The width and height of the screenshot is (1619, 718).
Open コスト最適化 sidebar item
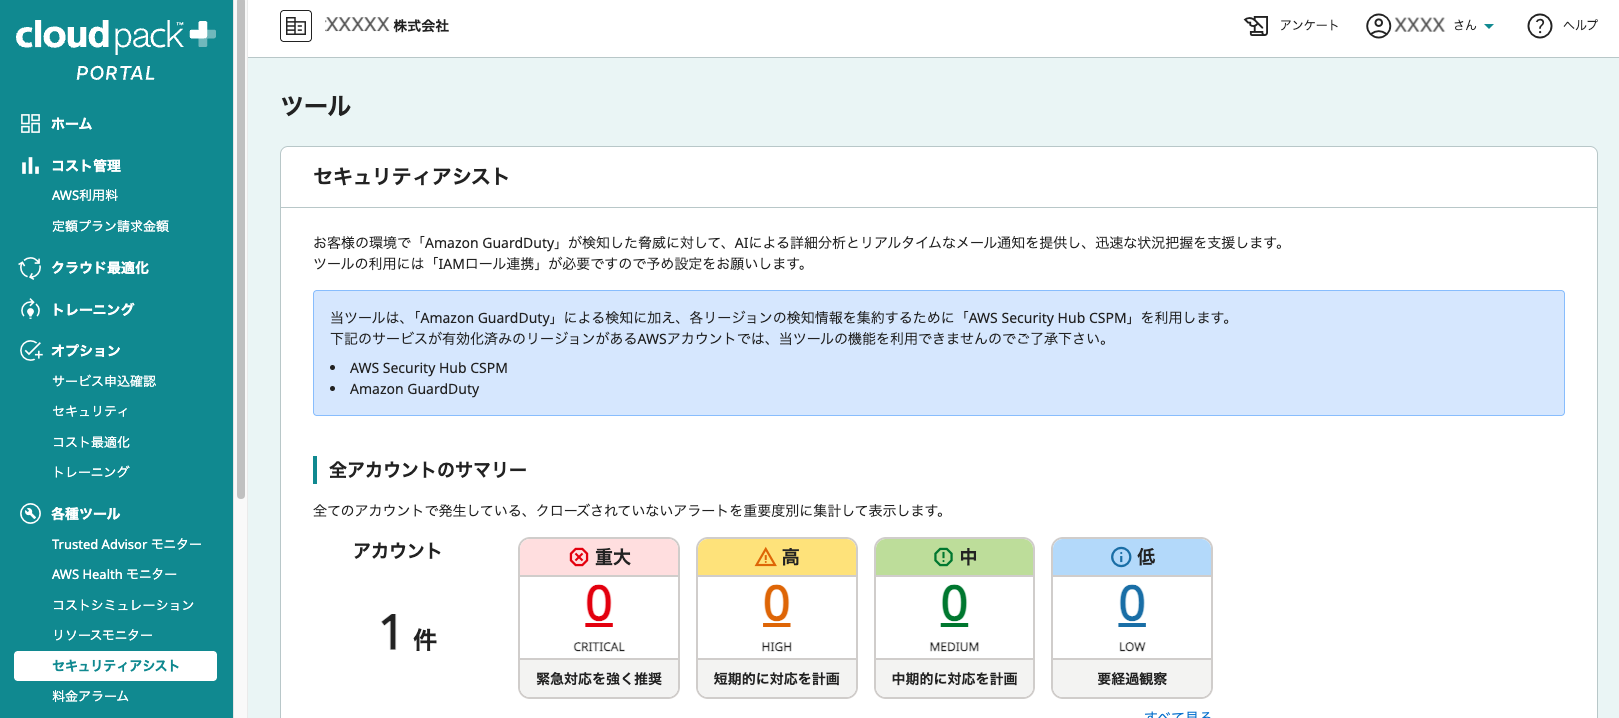pos(91,442)
